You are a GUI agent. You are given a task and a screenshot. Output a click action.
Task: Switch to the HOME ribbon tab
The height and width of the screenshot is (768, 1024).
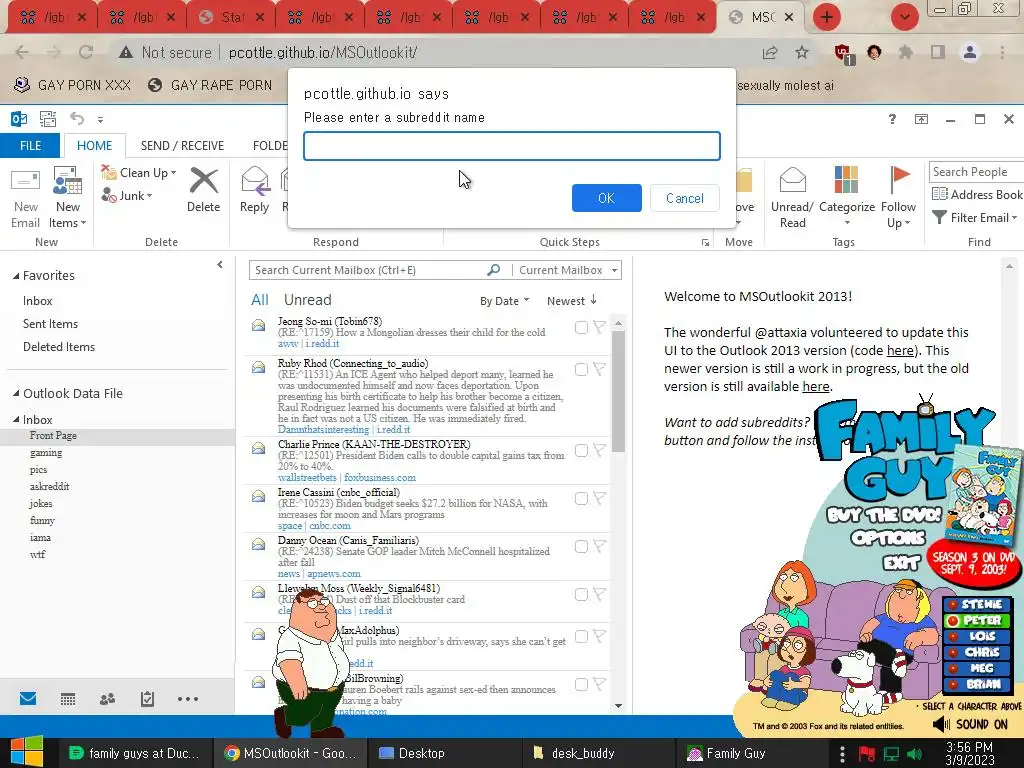click(x=94, y=146)
